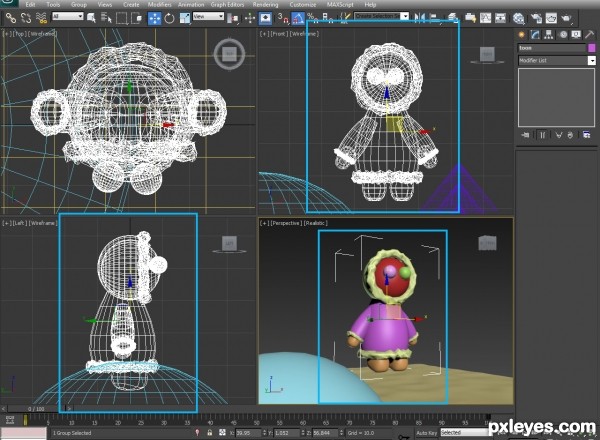Switch to the Display command panel tab
This screenshot has height=440, width=600.
click(x=576, y=35)
